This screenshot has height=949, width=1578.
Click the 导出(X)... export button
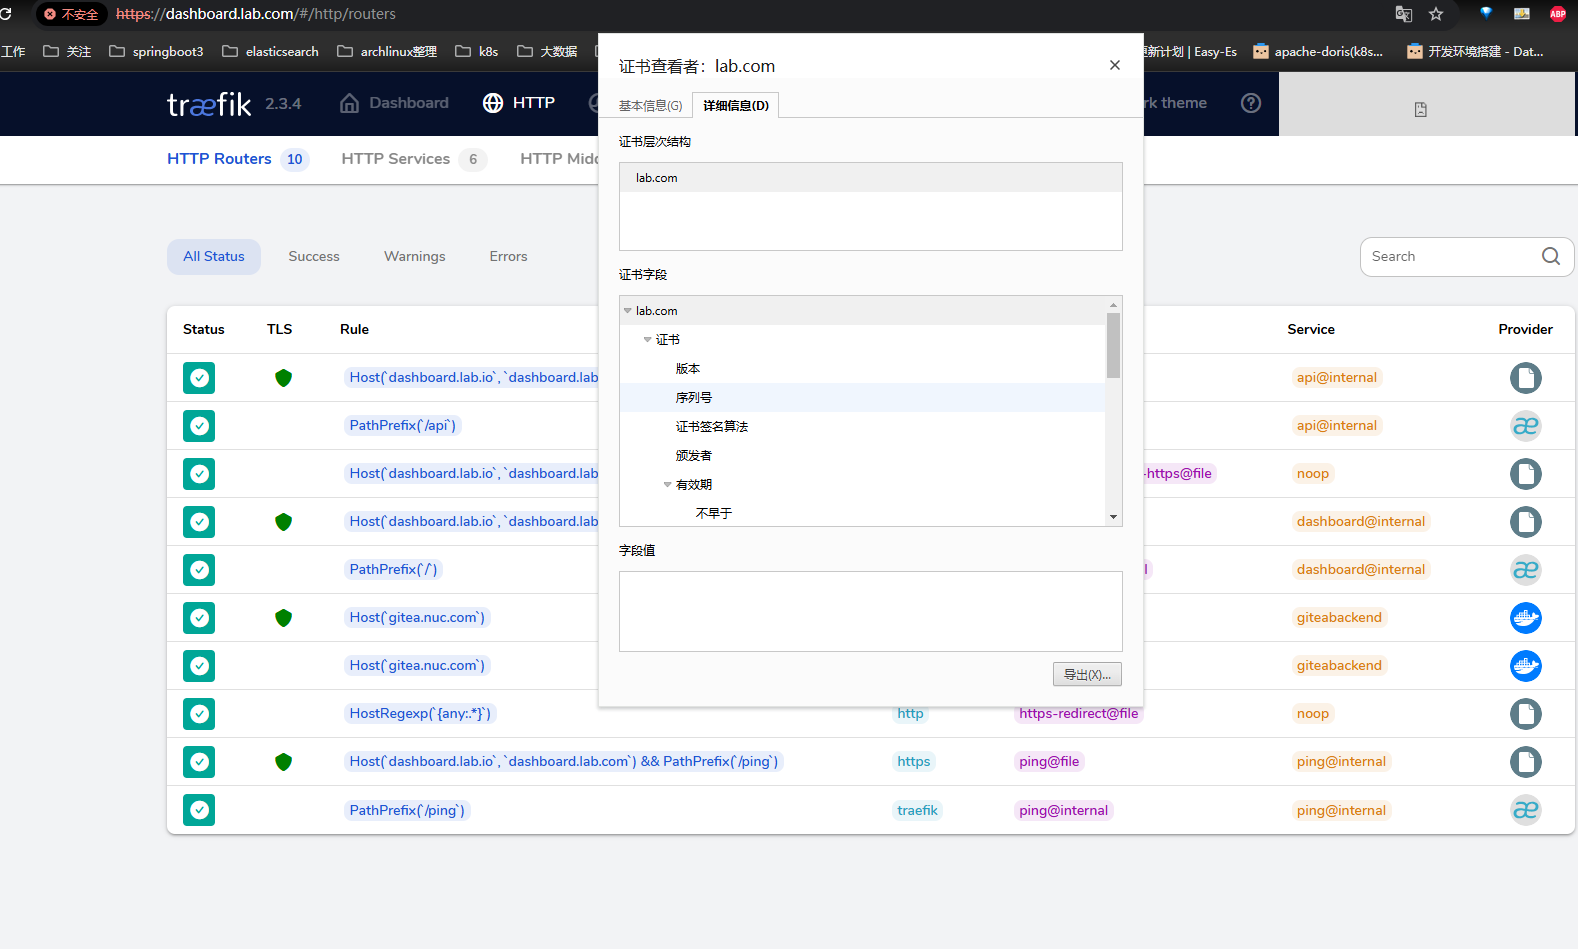coord(1087,675)
